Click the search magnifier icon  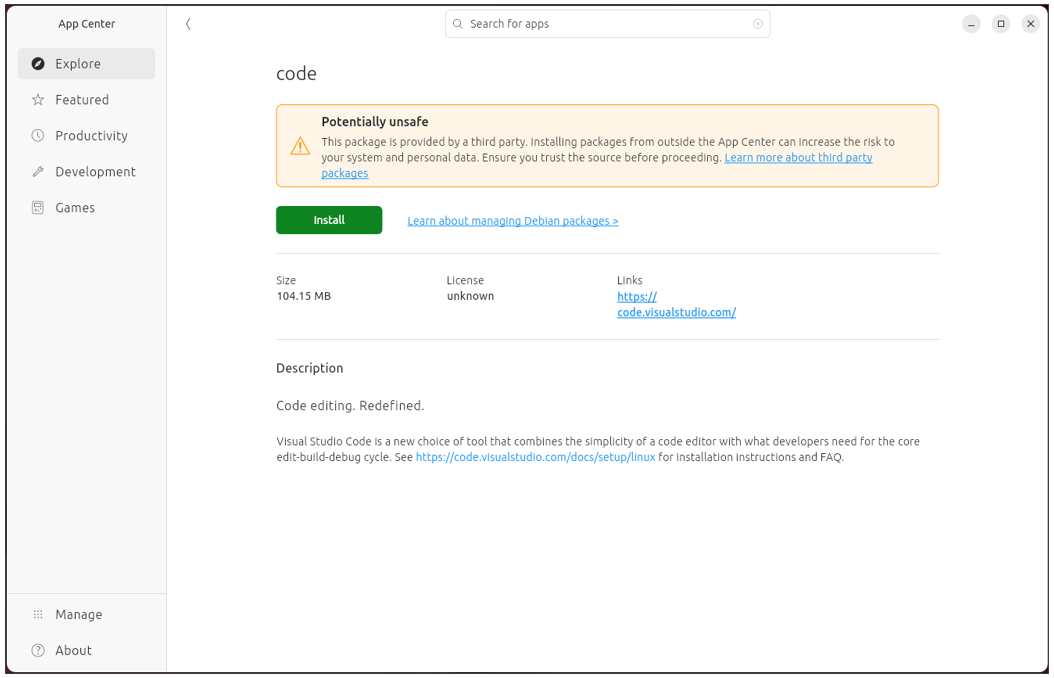point(458,24)
